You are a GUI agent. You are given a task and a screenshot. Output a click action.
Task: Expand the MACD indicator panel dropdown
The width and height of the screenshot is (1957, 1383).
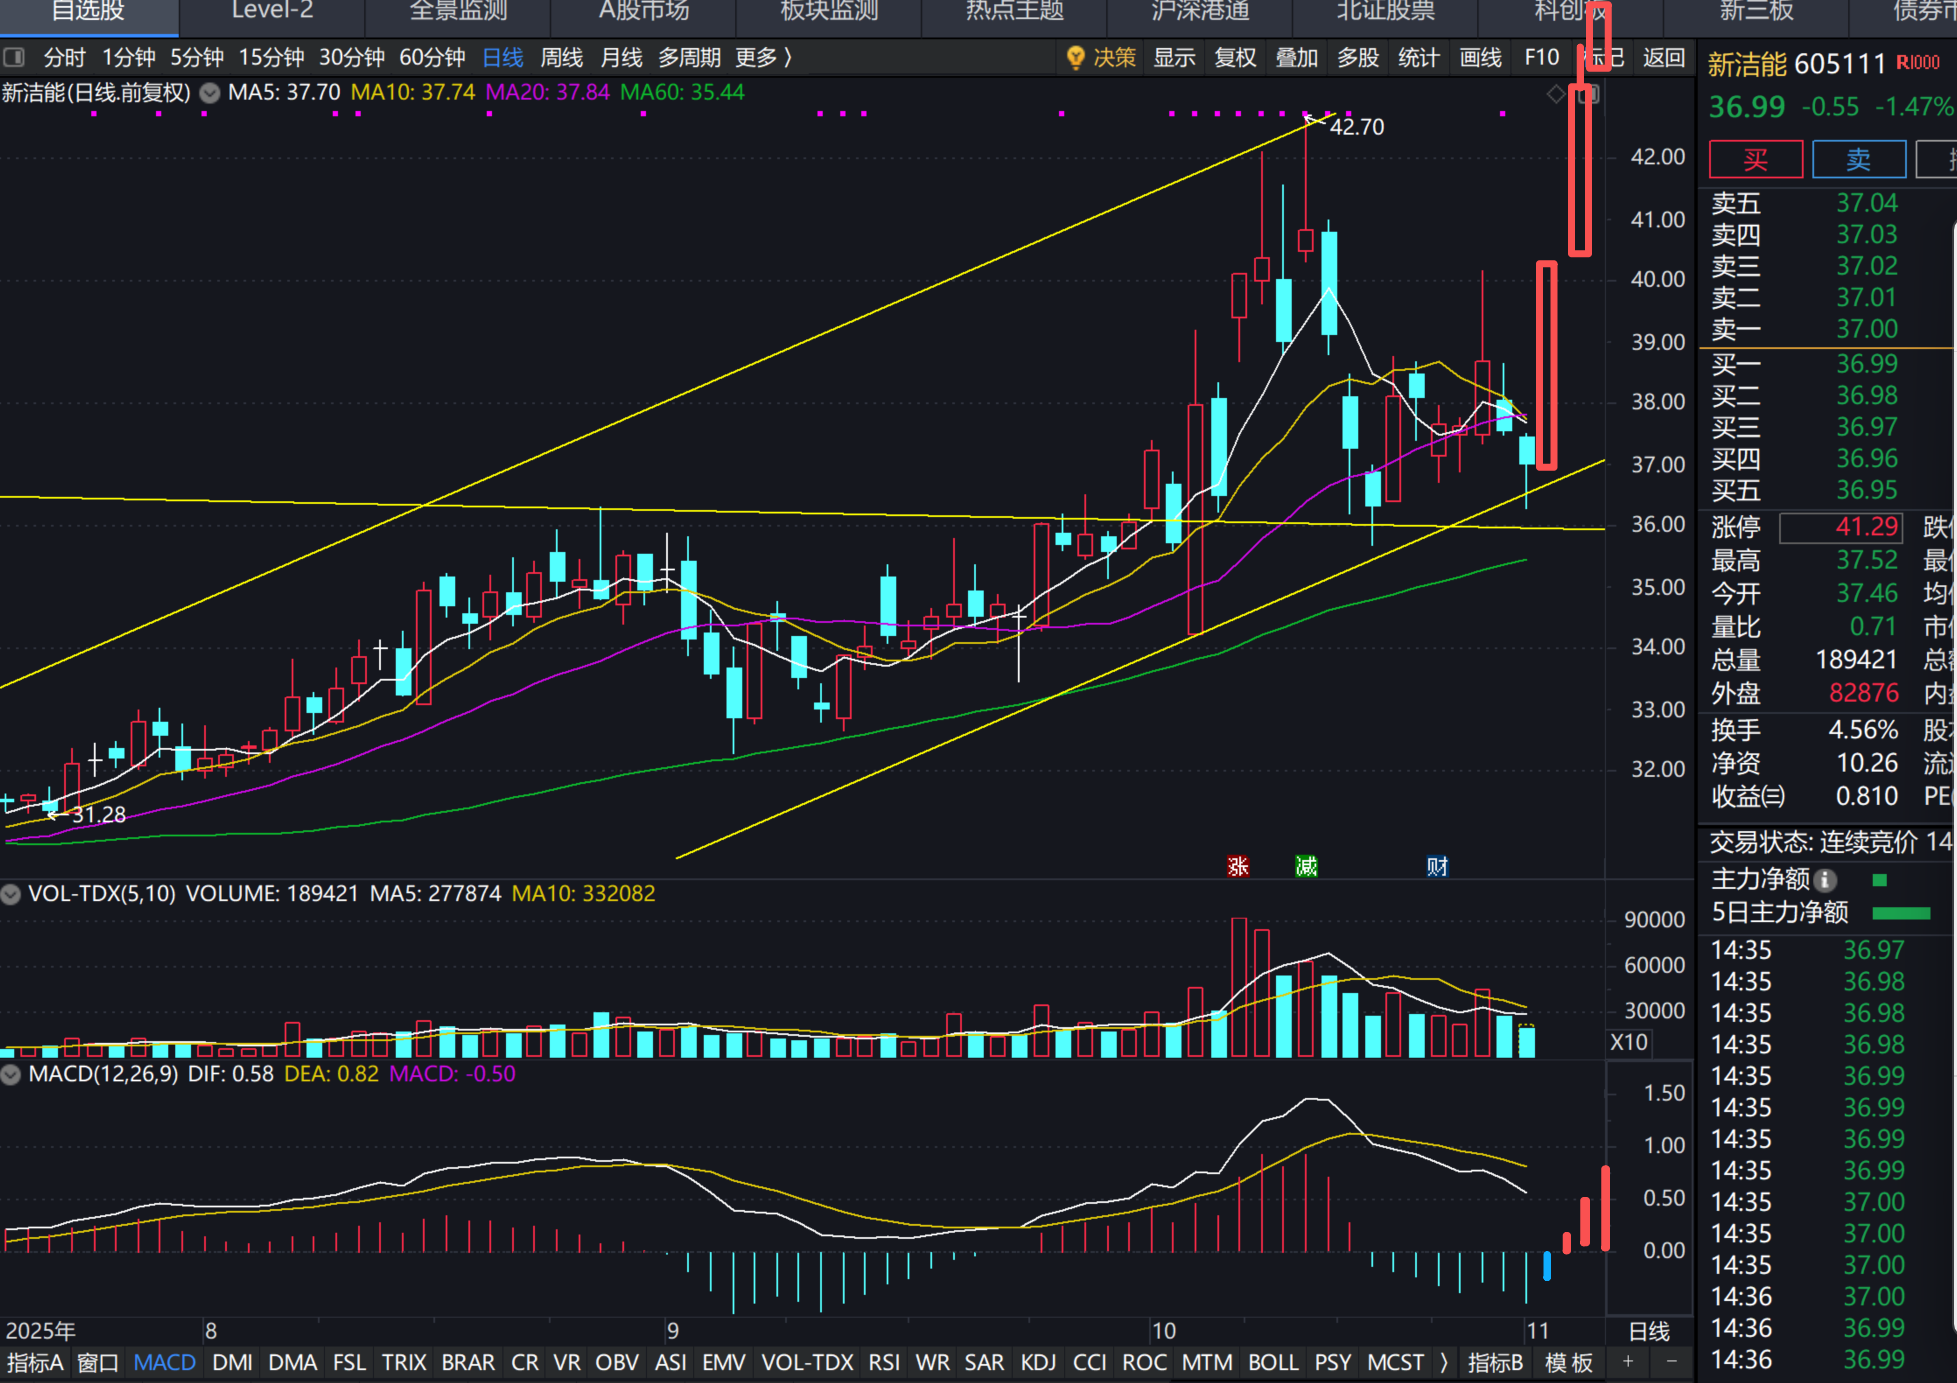pos(11,1075)
